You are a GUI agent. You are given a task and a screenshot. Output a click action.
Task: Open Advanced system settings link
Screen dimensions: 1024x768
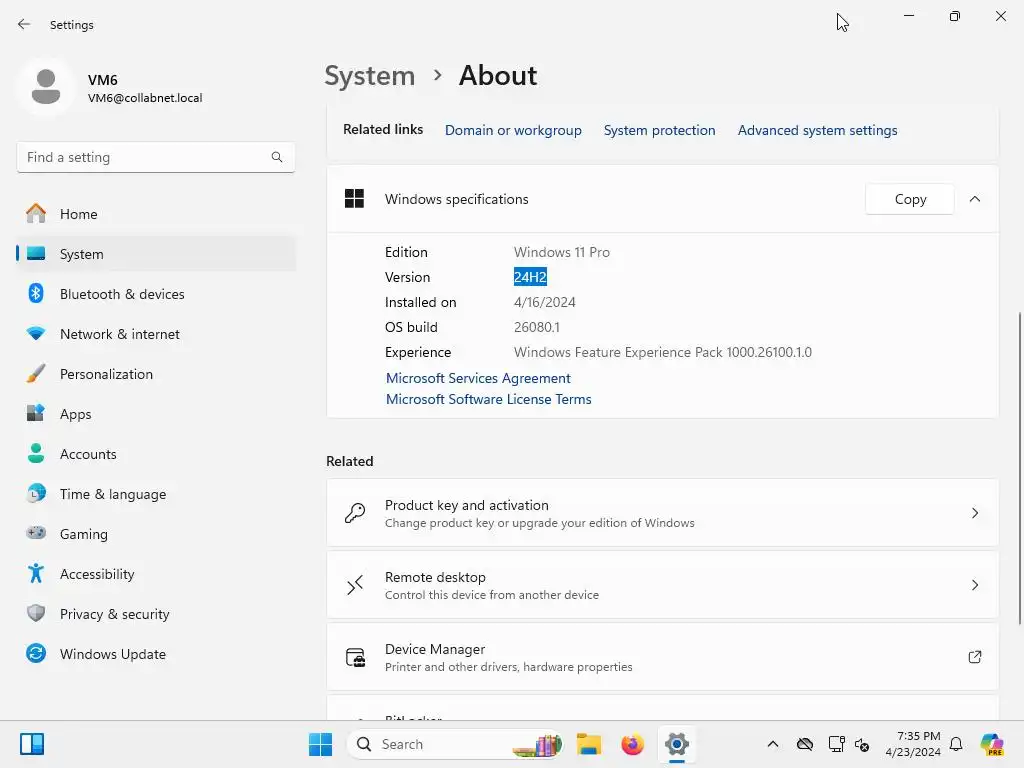coord(818,130)
